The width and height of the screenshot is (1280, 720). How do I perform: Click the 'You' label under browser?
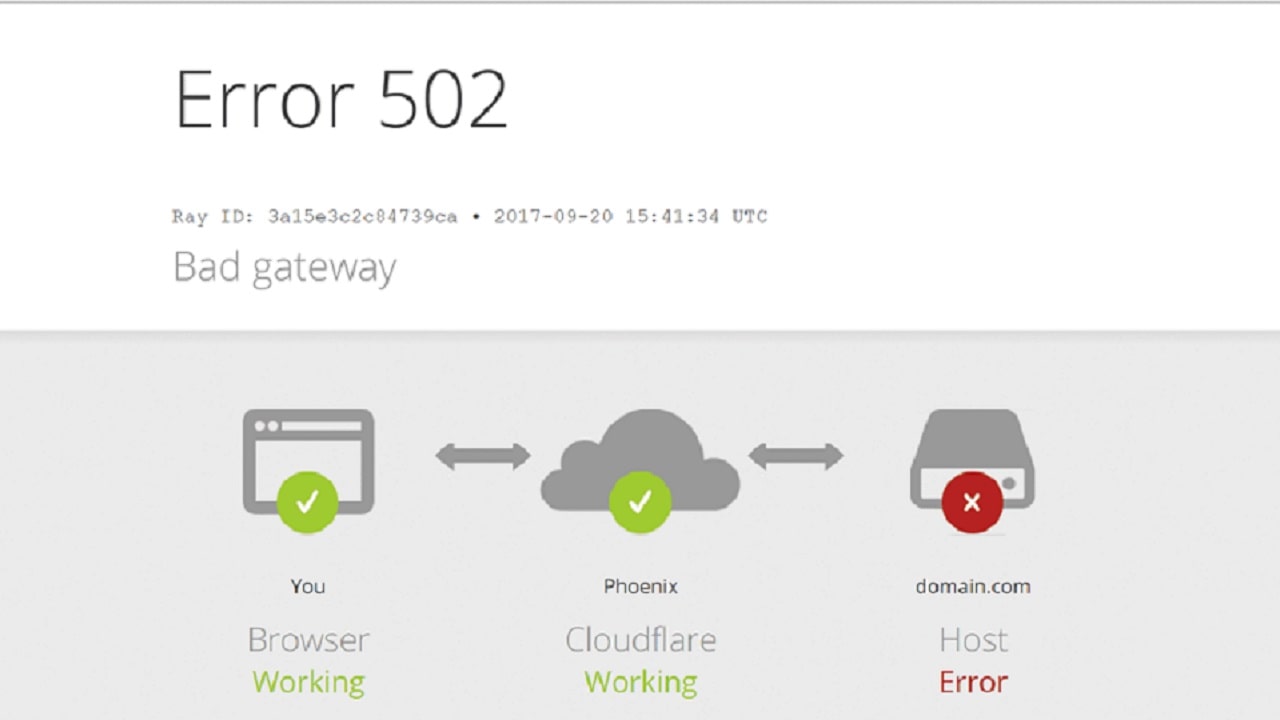[308, 587]
